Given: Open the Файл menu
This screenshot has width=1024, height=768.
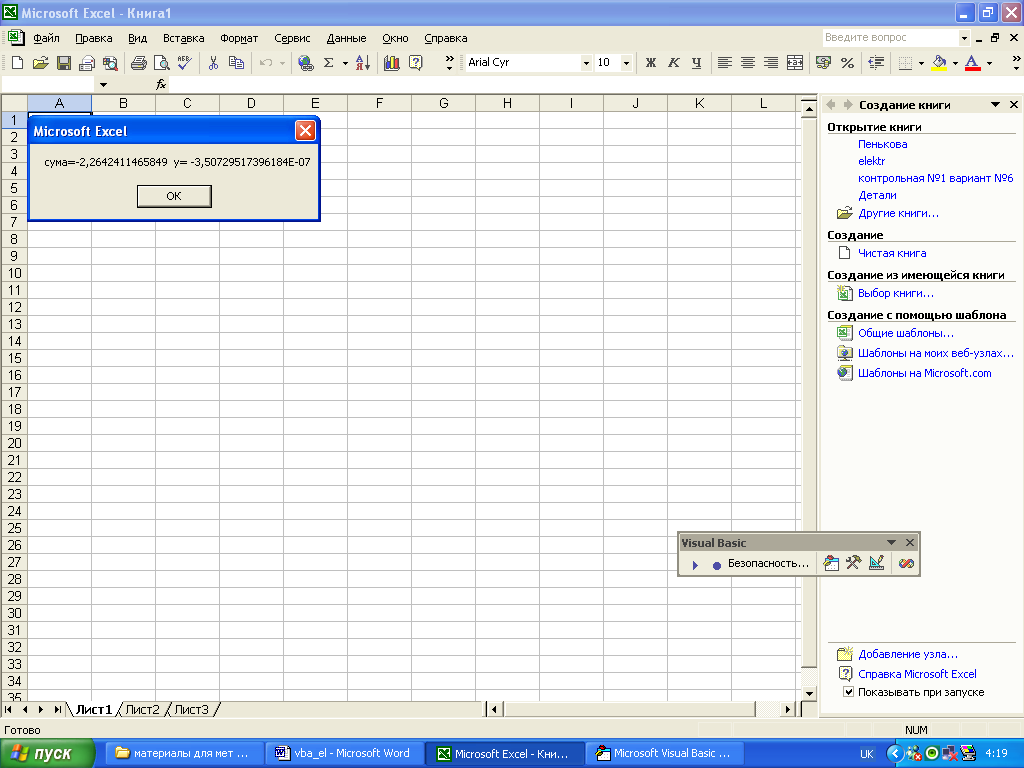Looking at the screenshot, I should 46,38.
